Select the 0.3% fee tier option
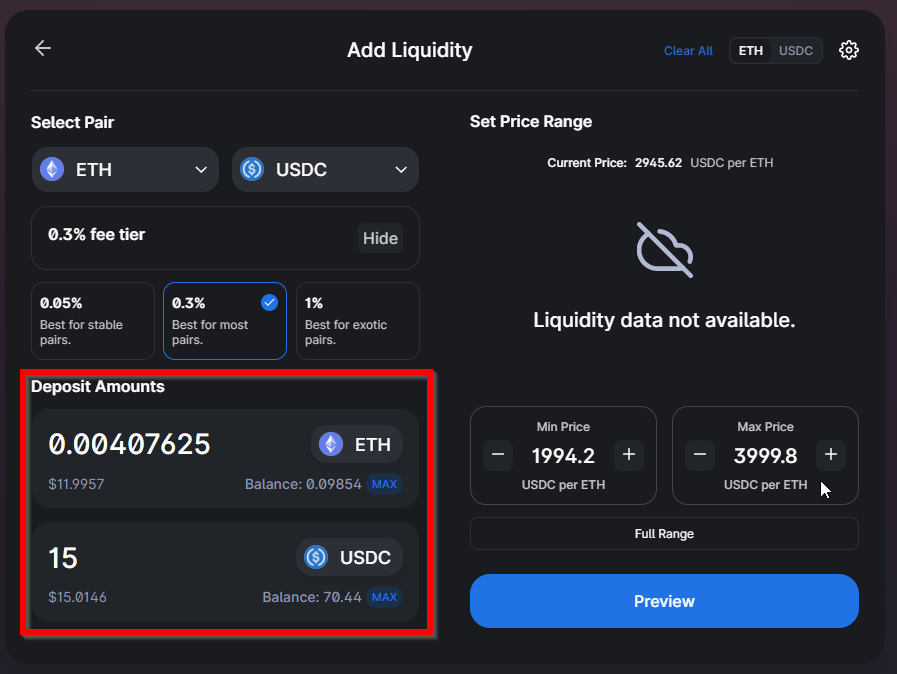The height and width of the screenshot is (674, 897). (225, 321)
